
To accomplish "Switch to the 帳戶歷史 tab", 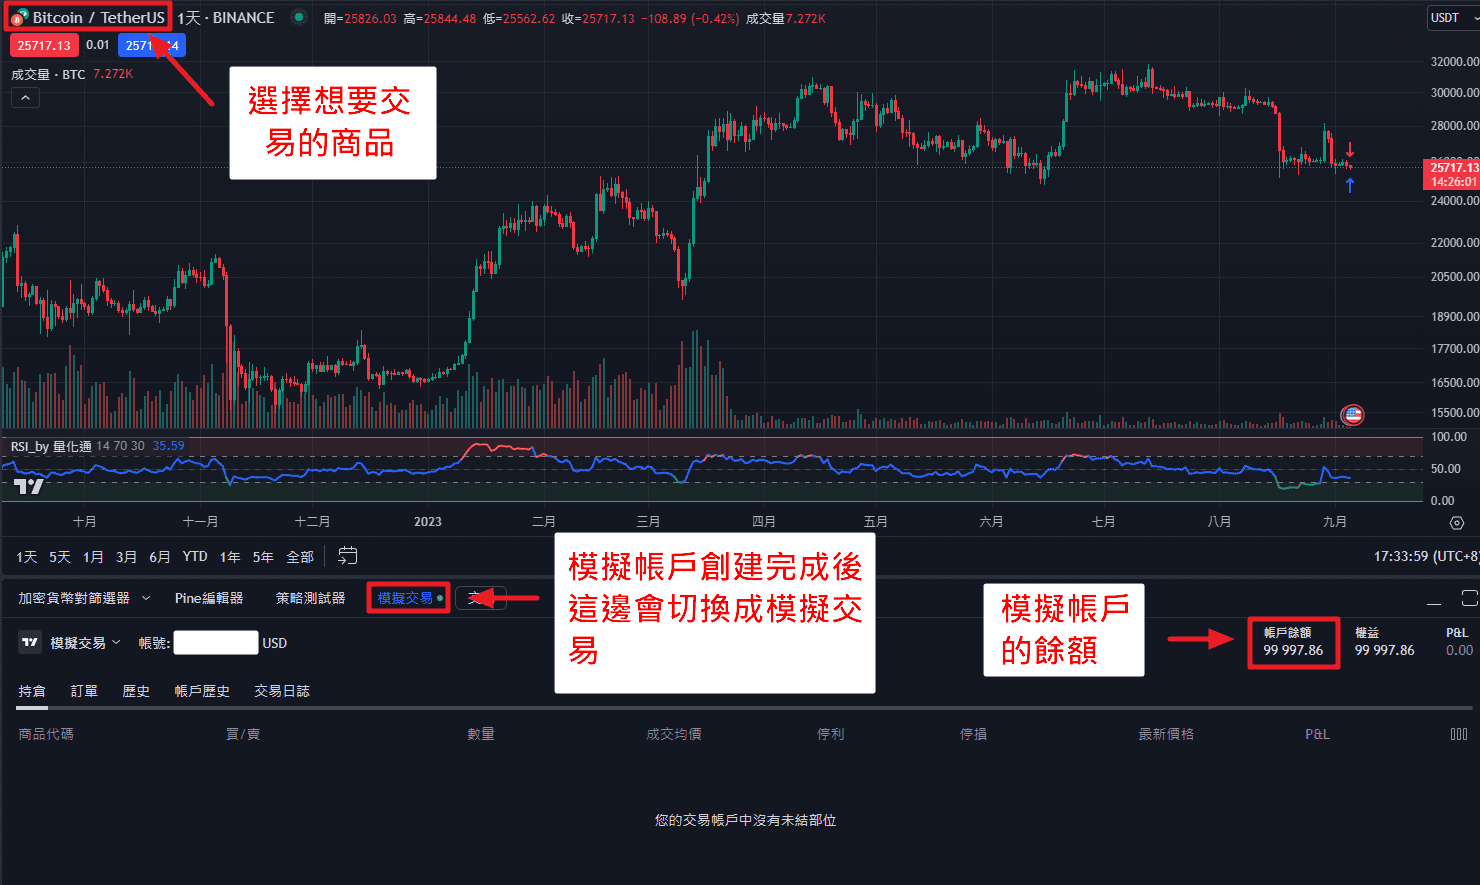I will pyautogui.click(x=202, y=691).
